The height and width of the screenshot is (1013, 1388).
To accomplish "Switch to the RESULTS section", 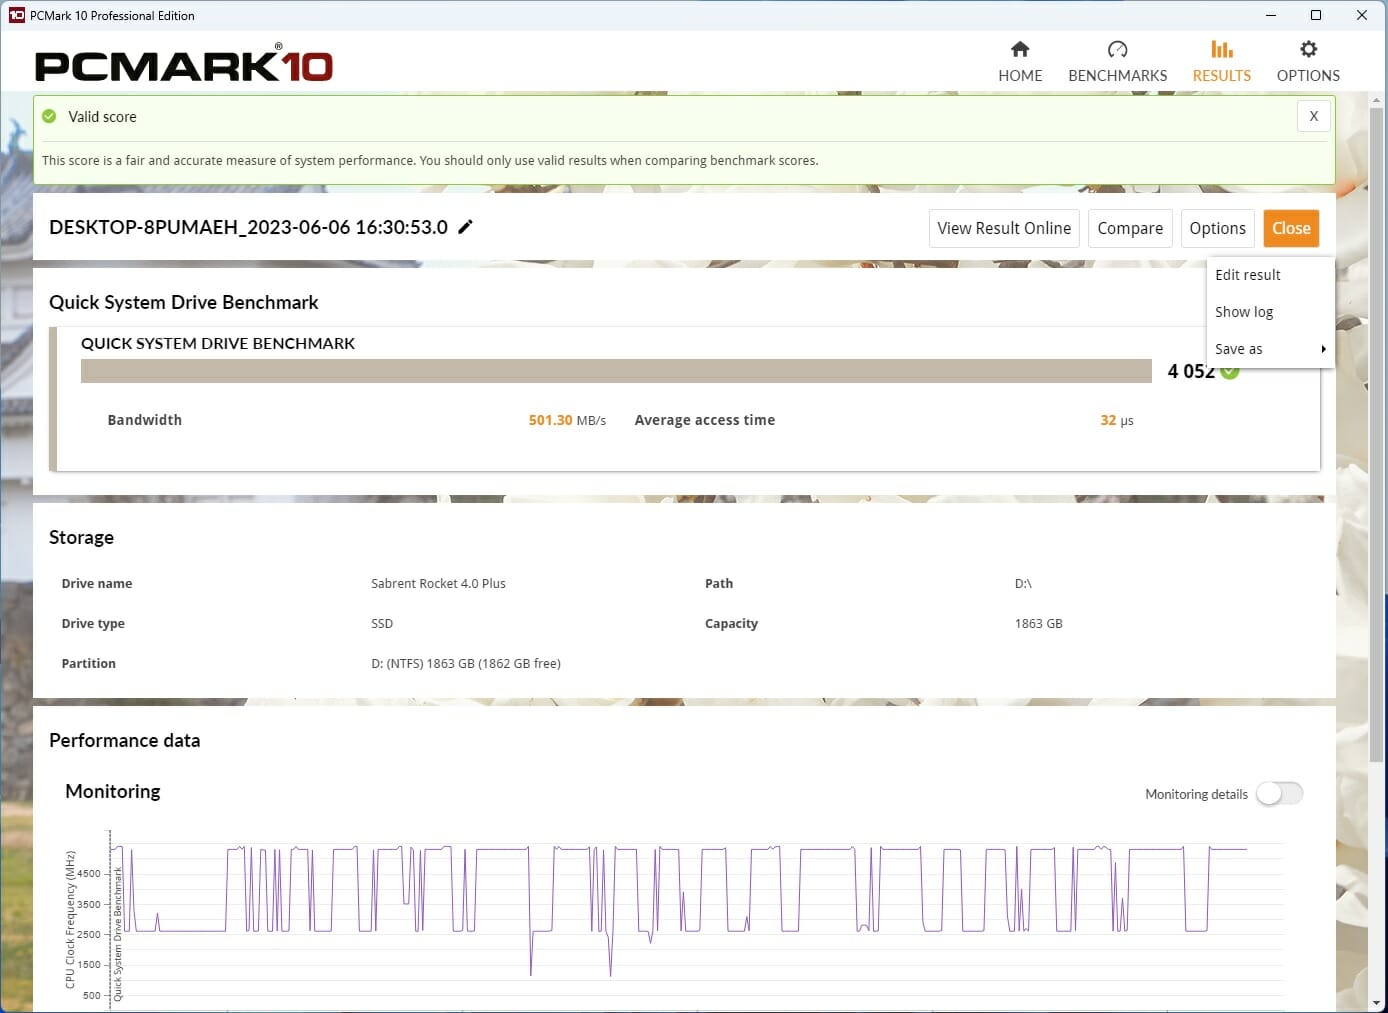I will click(x=1221, y=62).
